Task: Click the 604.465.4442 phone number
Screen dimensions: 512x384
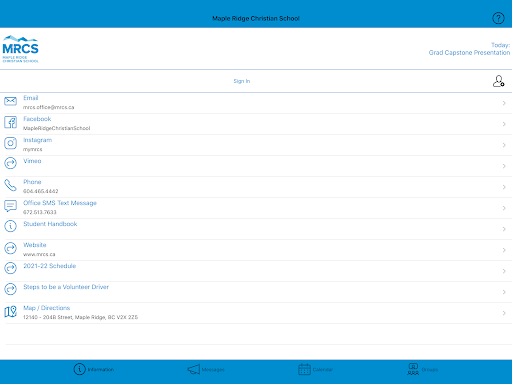Action: pos(40,191)
